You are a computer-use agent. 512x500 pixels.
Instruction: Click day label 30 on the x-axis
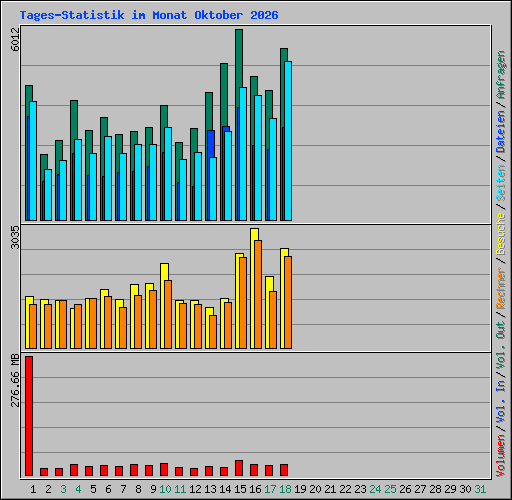[x=465, y=489]
